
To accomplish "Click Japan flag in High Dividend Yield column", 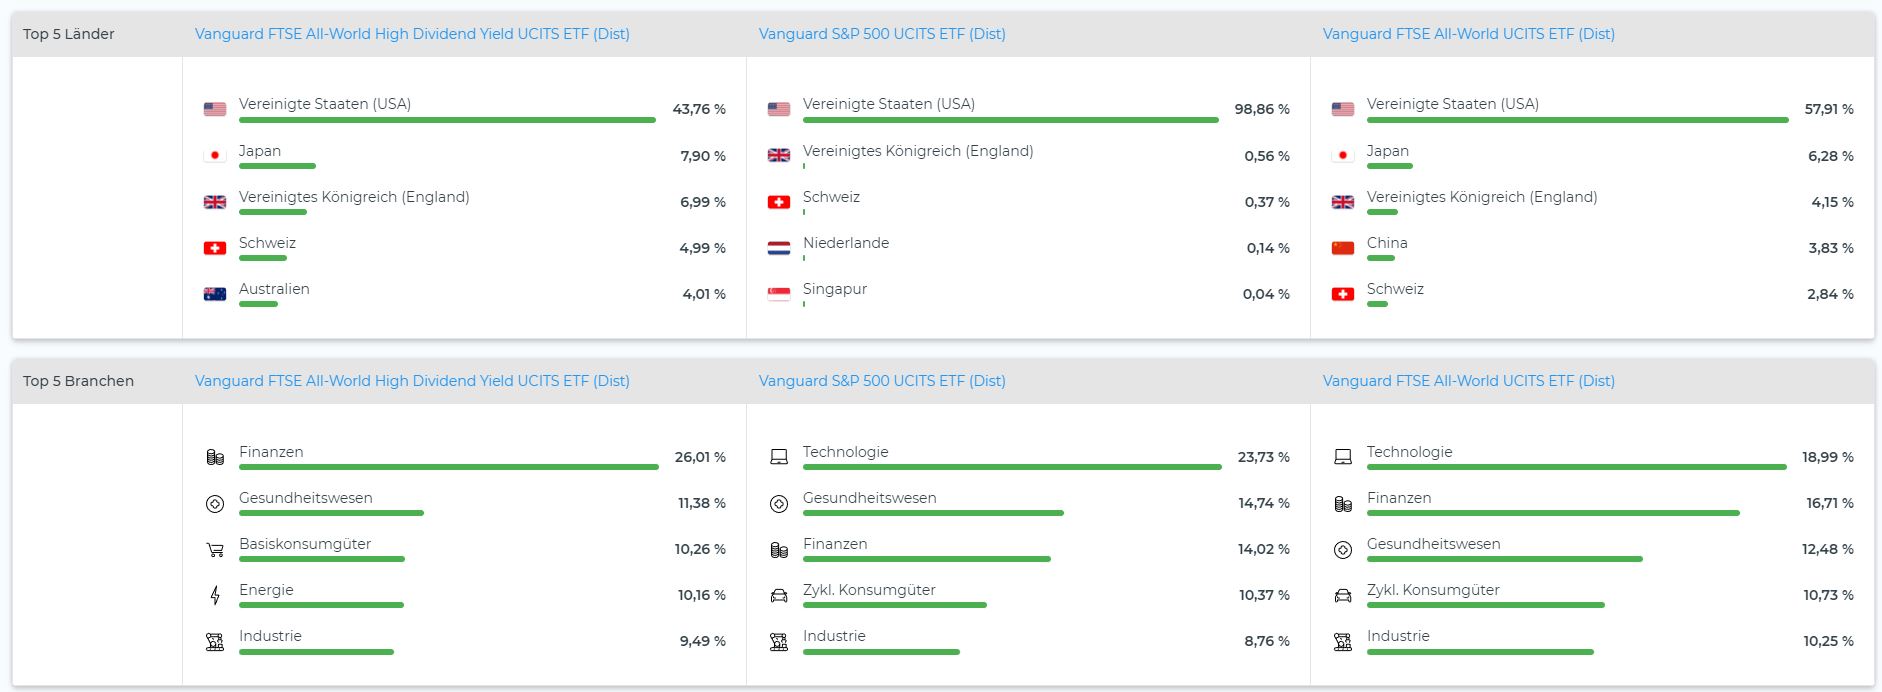I will 215,155.
